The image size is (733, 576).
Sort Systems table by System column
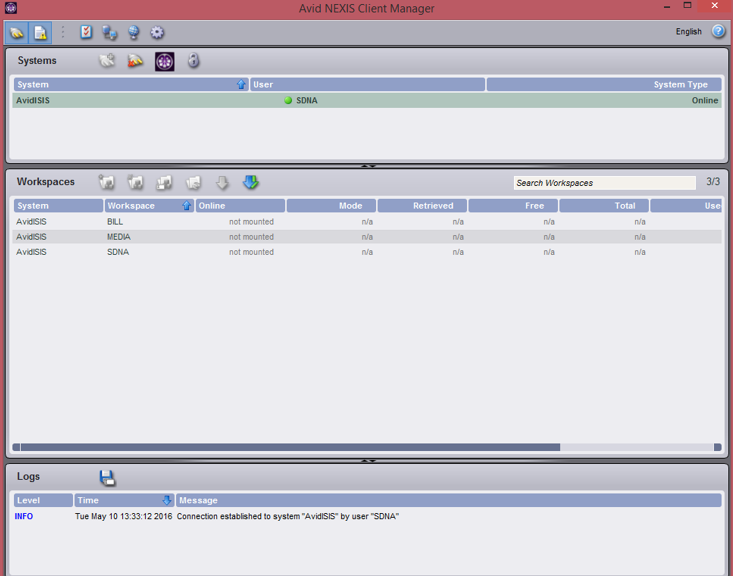point(131,85)
